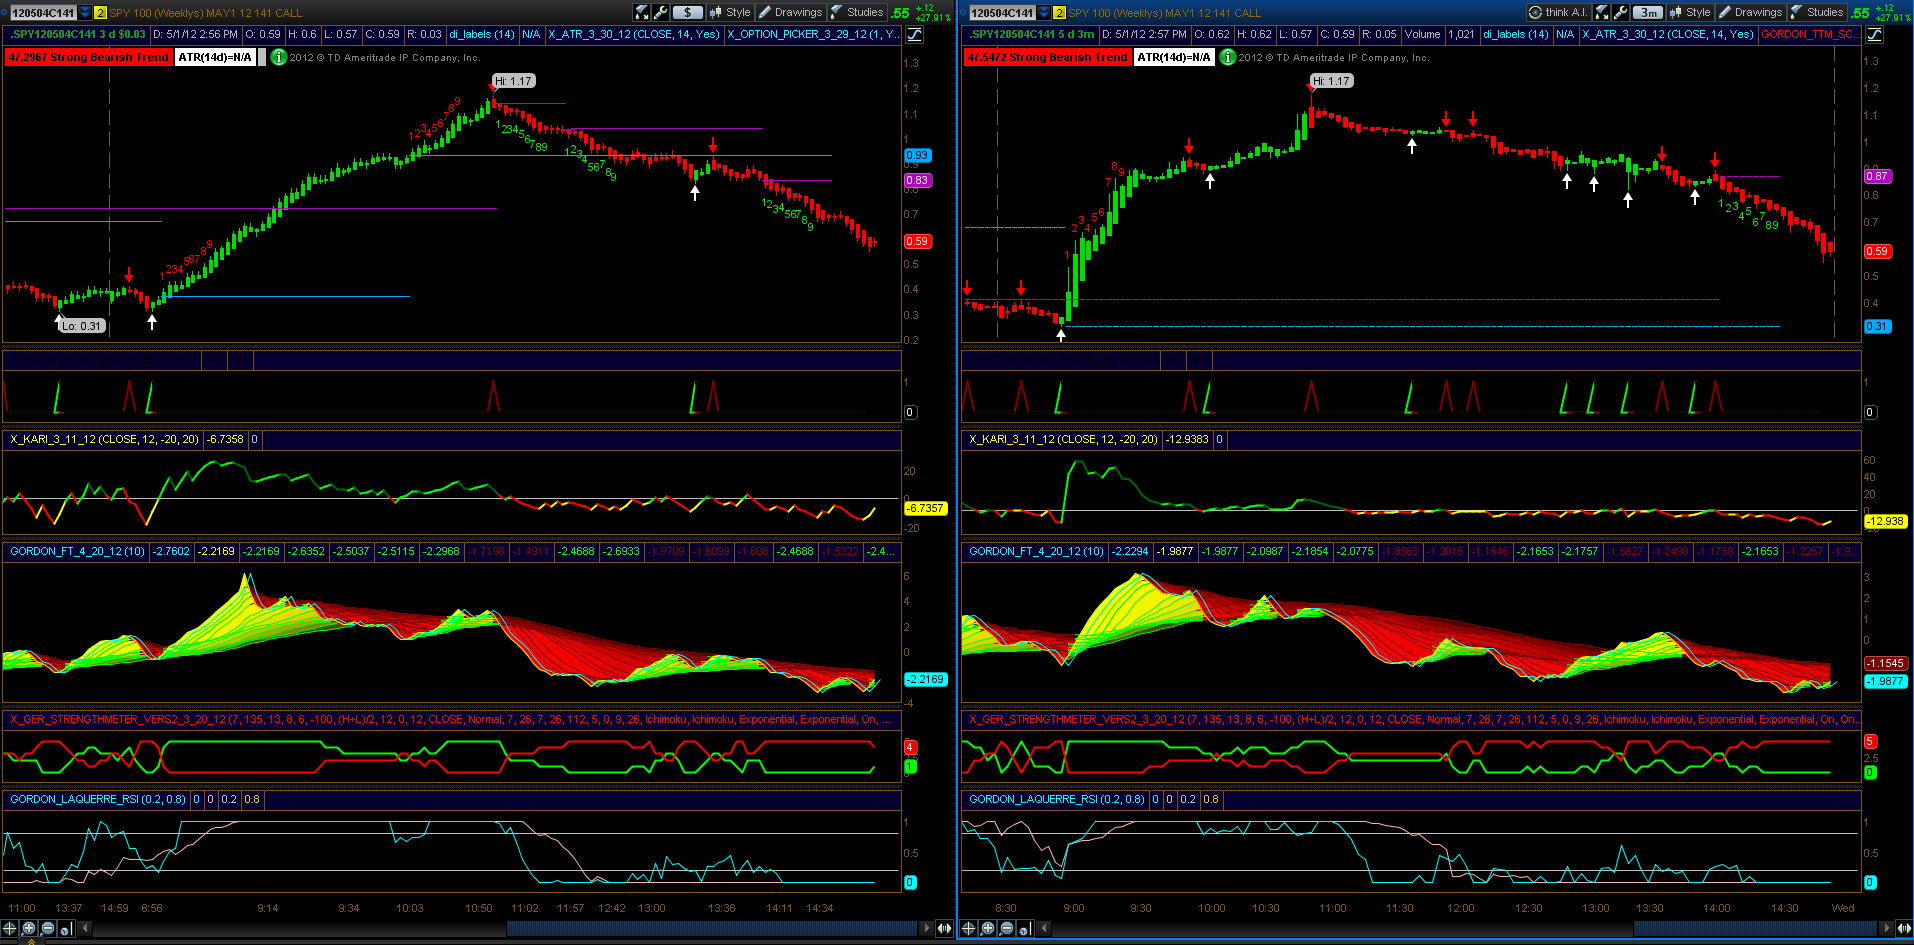
Task: Click right chart yellow link number 2
Action: (x=1059, y=13)
